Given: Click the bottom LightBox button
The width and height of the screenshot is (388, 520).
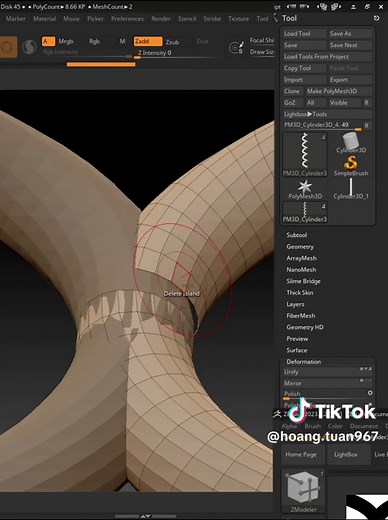Looking at the screenshot, I should coord(349,454).
